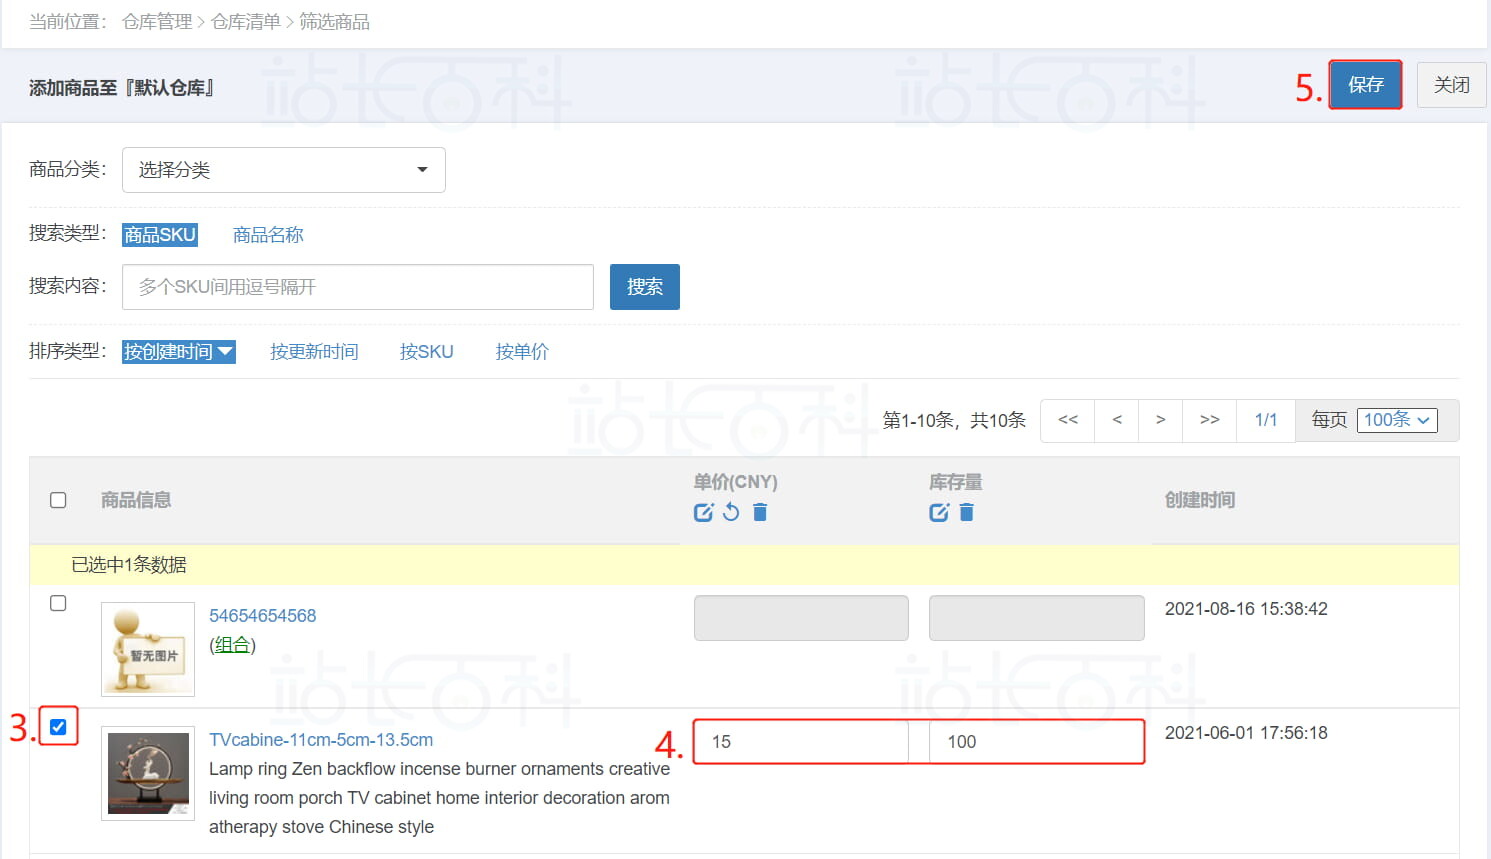Switch search type to 商品名称
Image resolution: width=1491 pixels, height=859 pixels.
click(x=268, y=235)
